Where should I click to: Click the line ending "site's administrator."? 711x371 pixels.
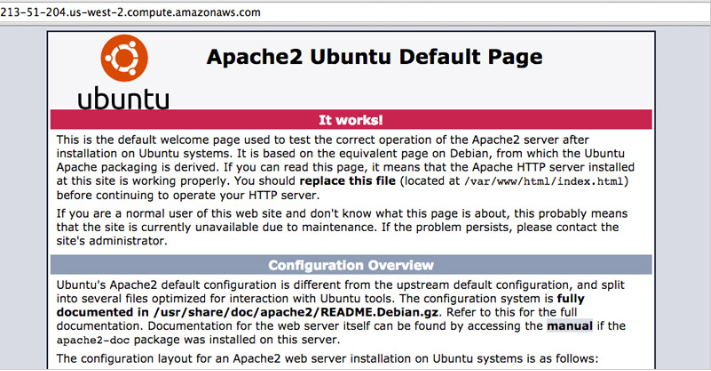[112, 241]
